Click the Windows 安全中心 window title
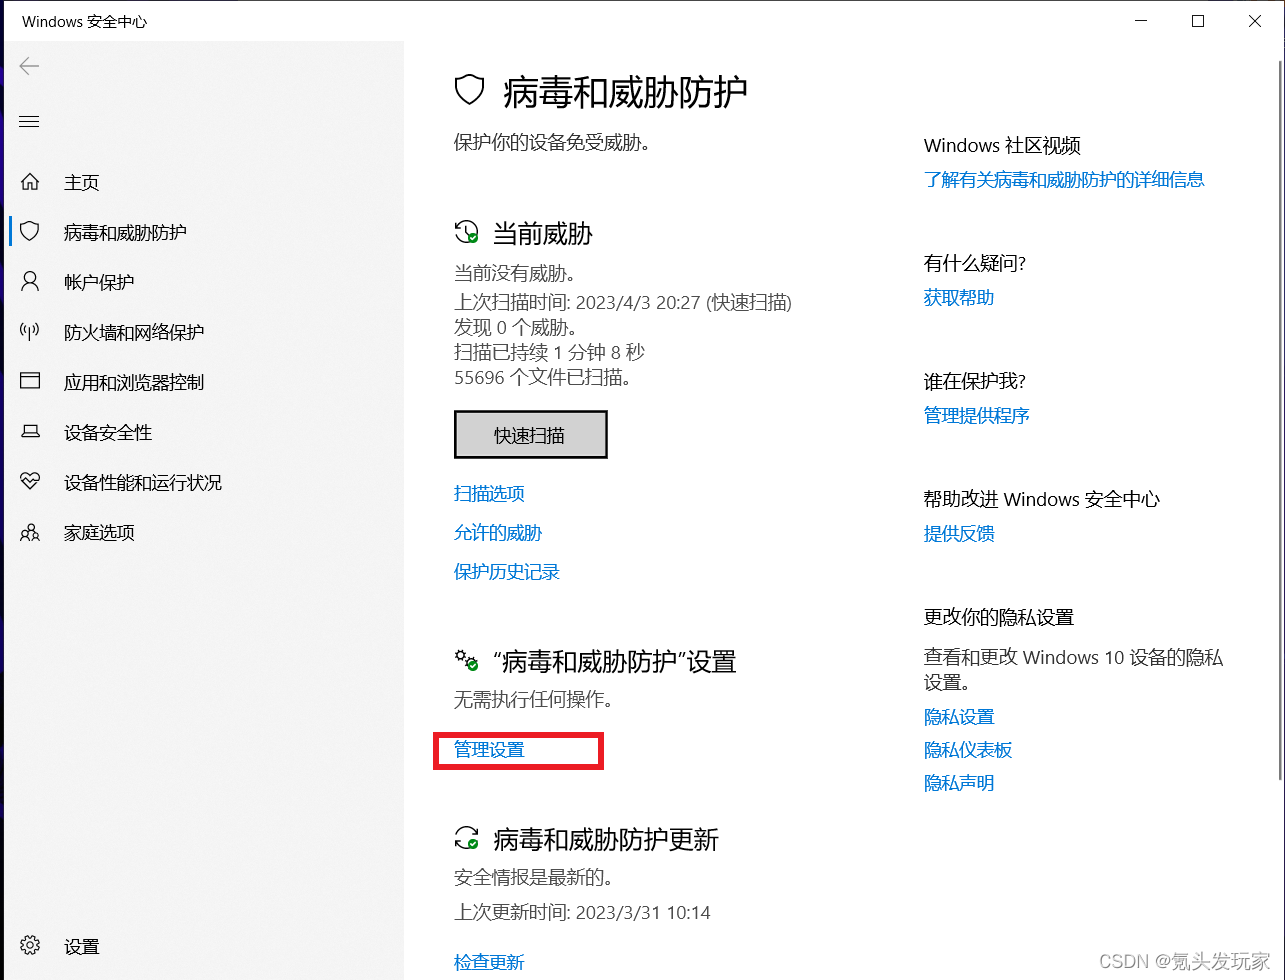The image size is (1285, 980). [x=84, y=21]
